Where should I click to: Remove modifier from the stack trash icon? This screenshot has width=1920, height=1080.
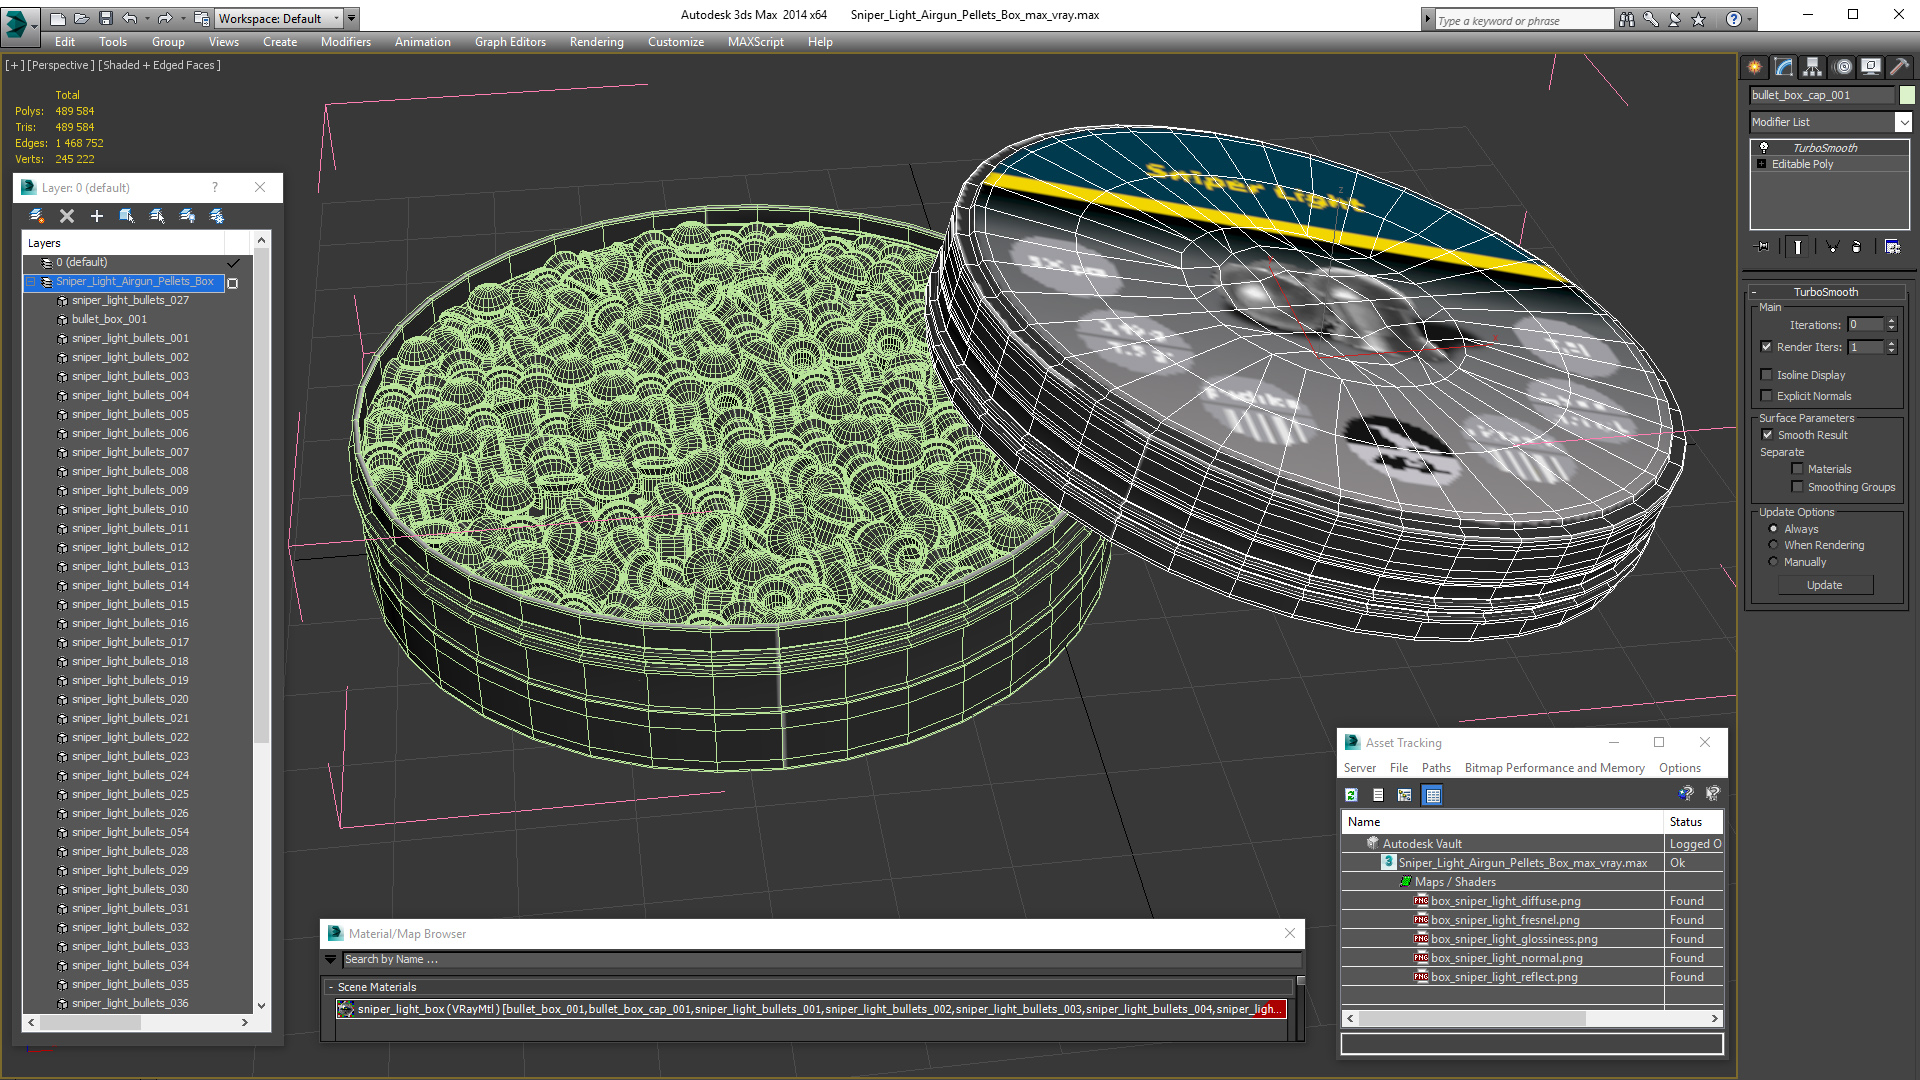(1857, 246)
